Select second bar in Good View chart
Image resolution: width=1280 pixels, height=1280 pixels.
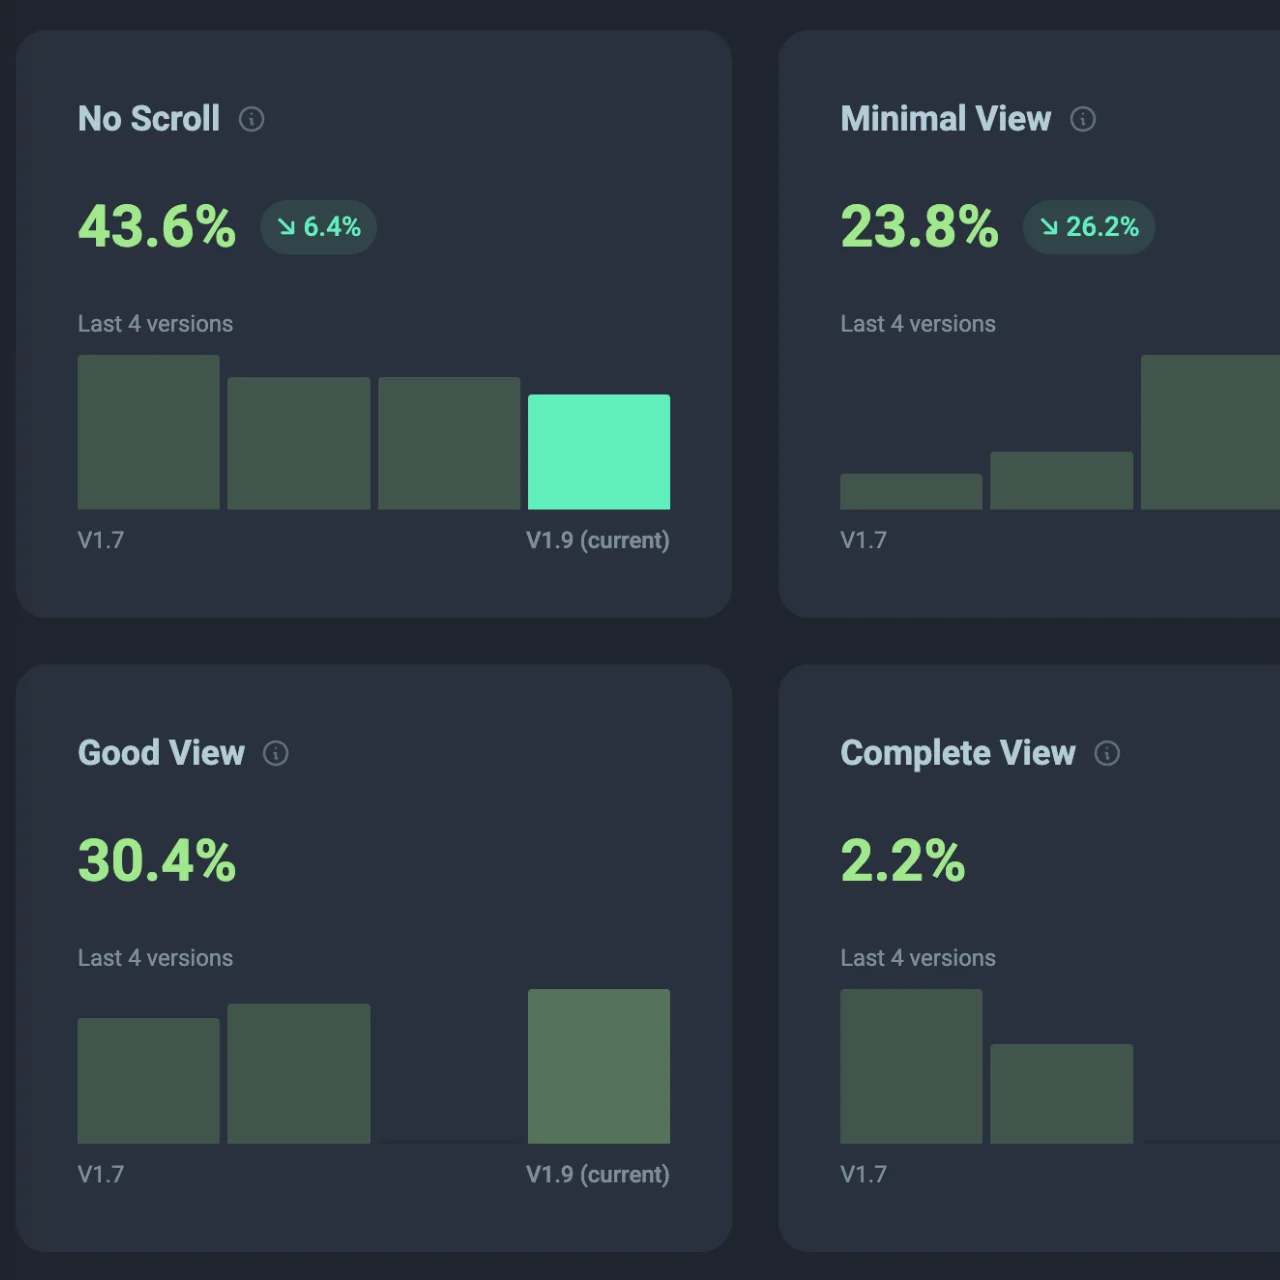pyautogui.click(x=299, y=1074)
